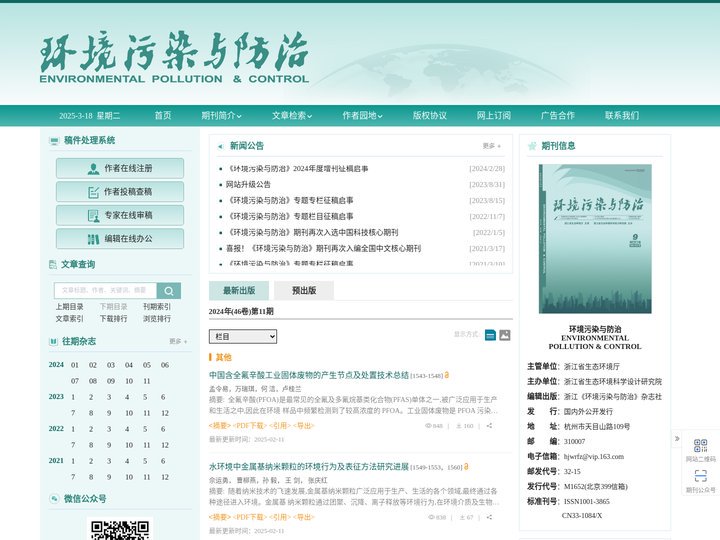
Task: Click share icon of PFOA article
Action: point(489,426)
